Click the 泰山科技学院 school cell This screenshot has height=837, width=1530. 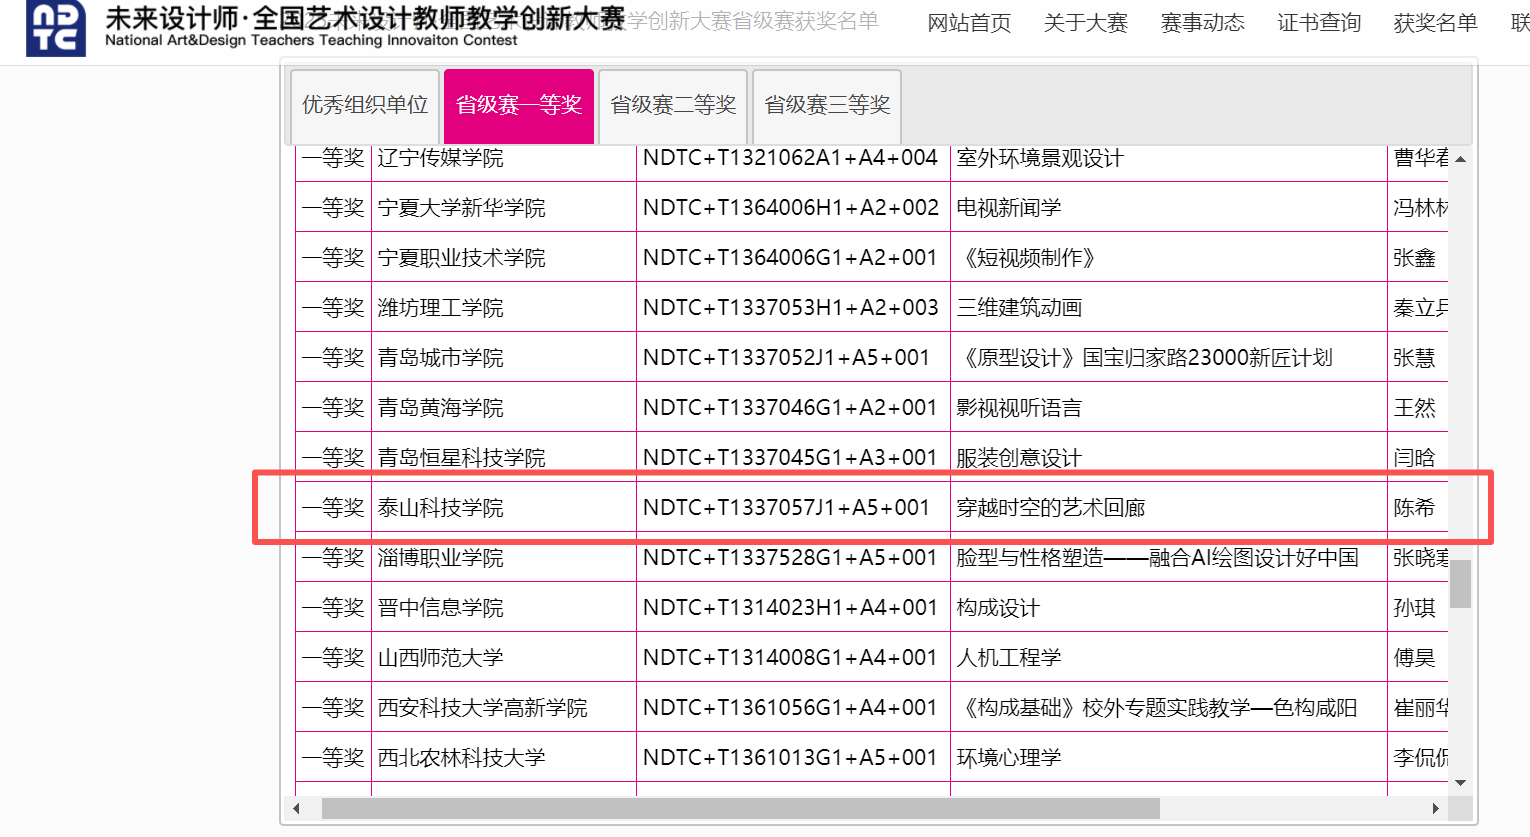pyautogui.click(x=441, y=508)
